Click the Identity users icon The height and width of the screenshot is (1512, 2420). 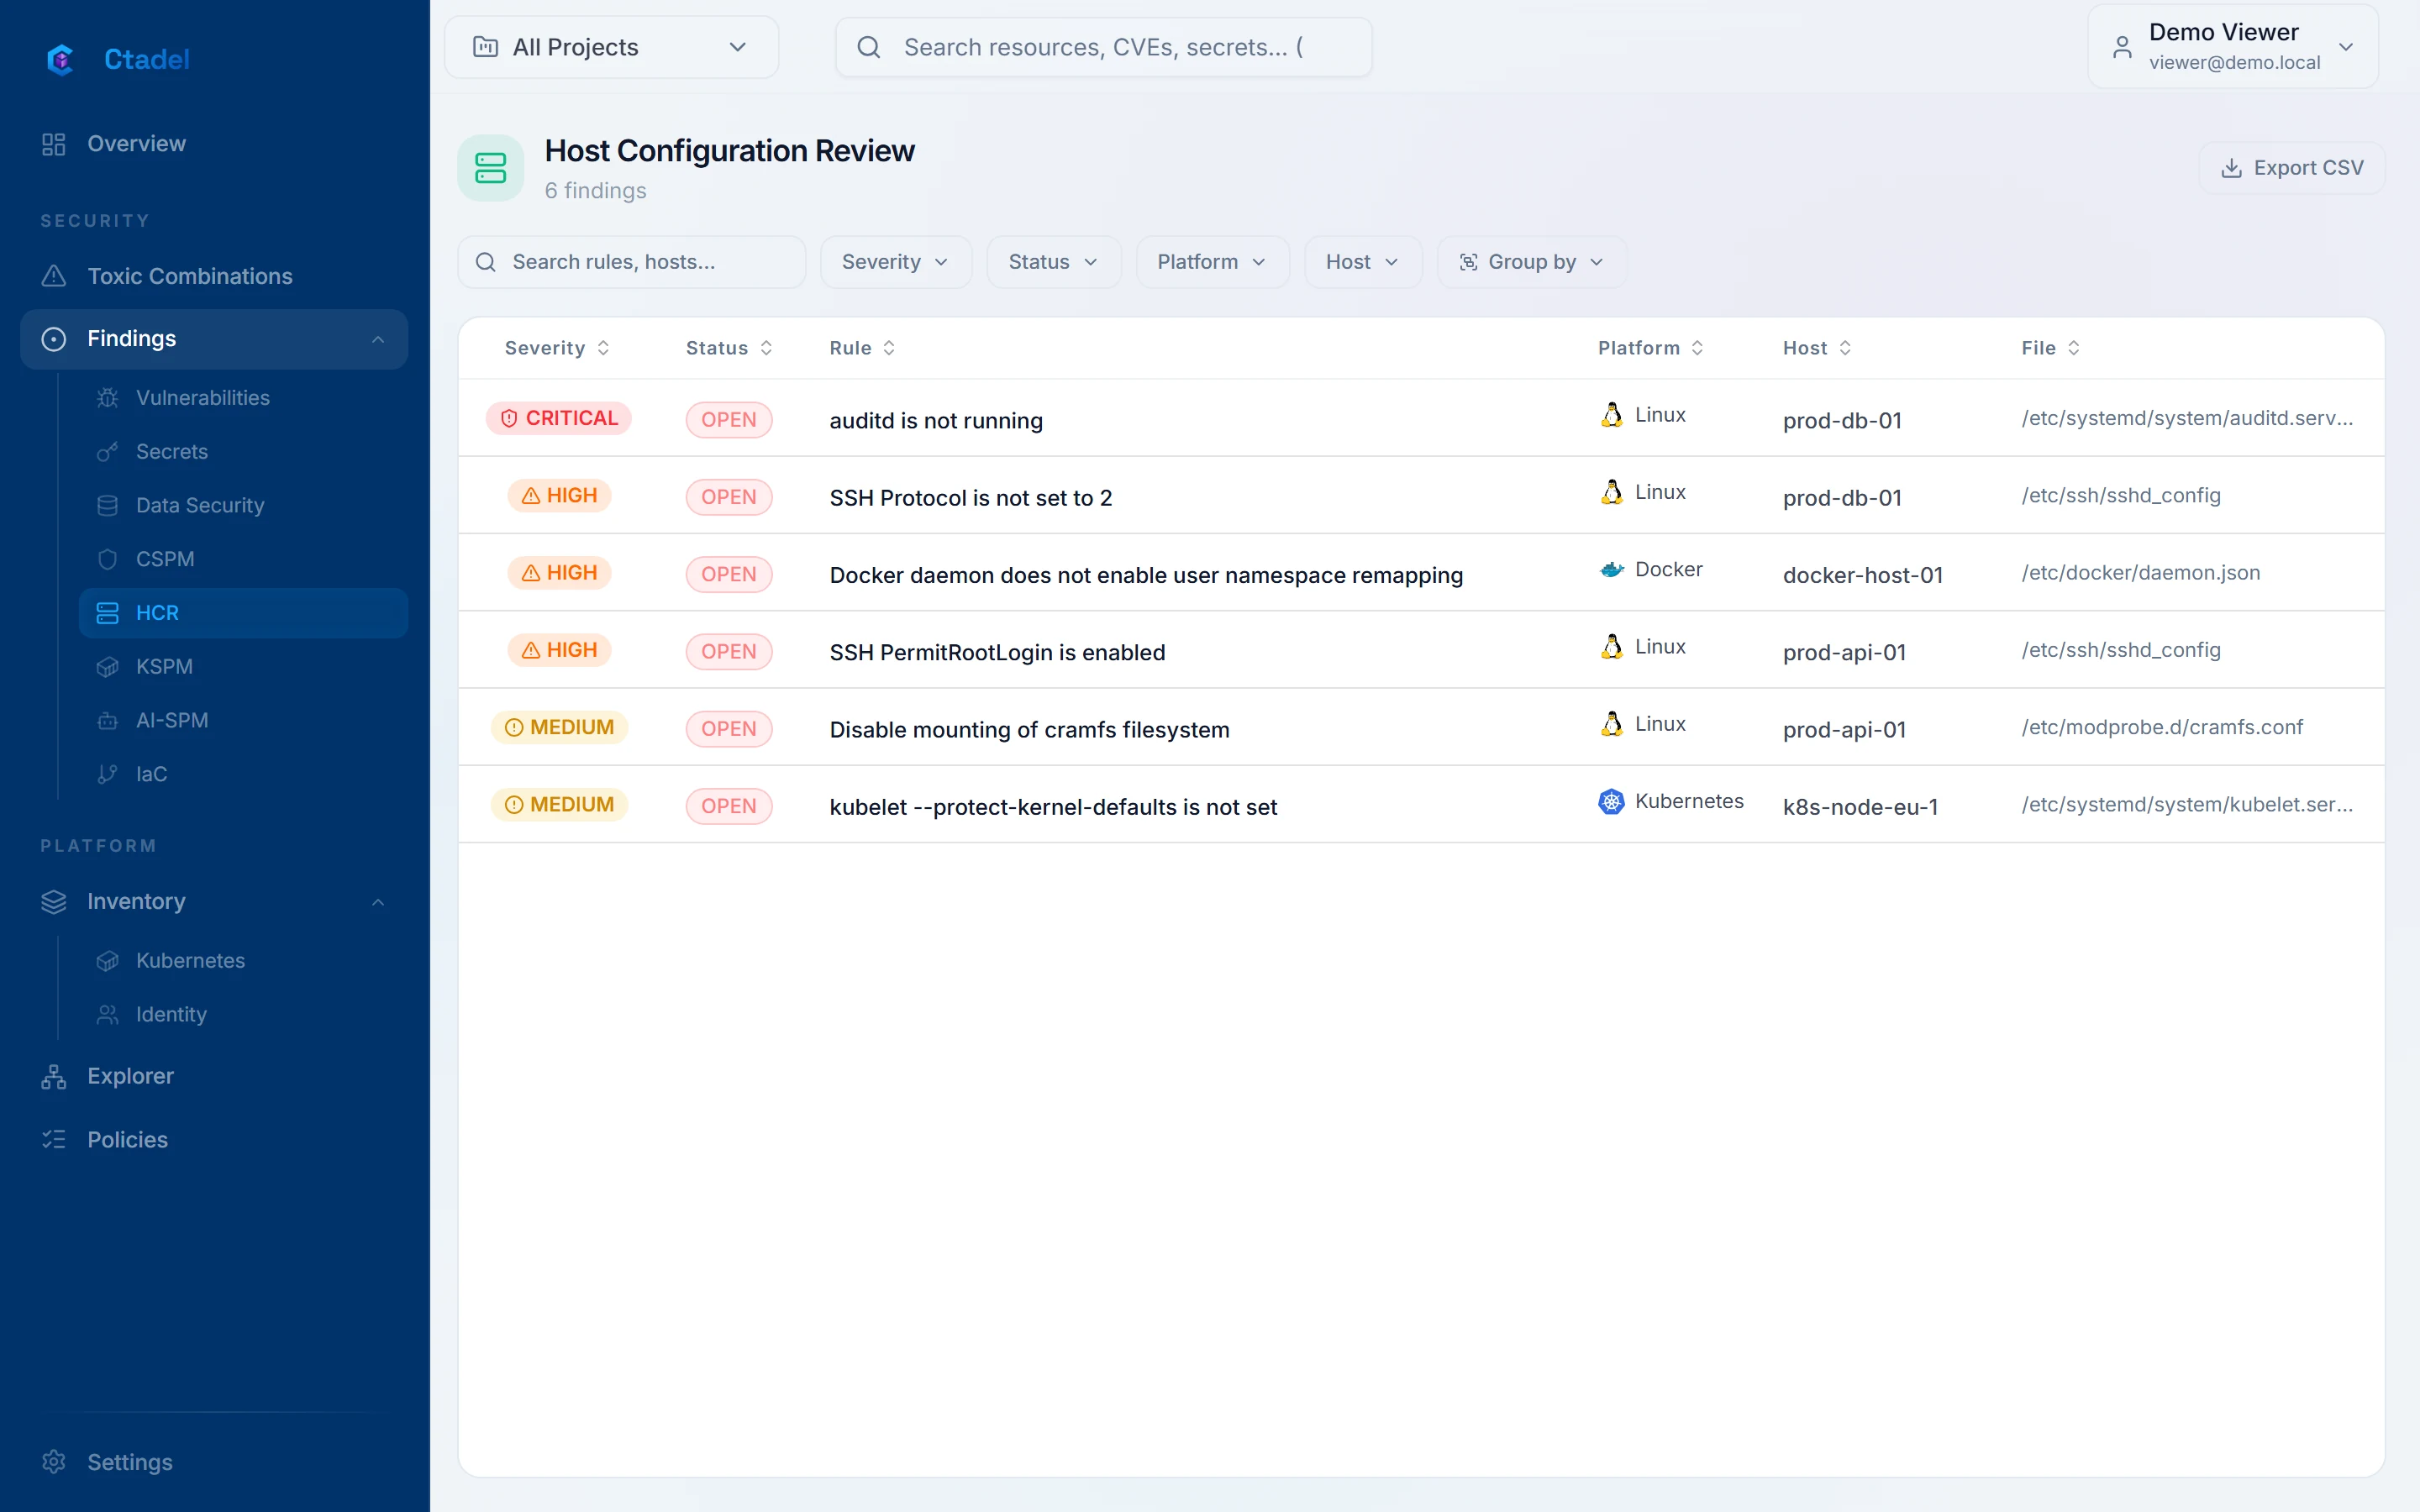107,1015
